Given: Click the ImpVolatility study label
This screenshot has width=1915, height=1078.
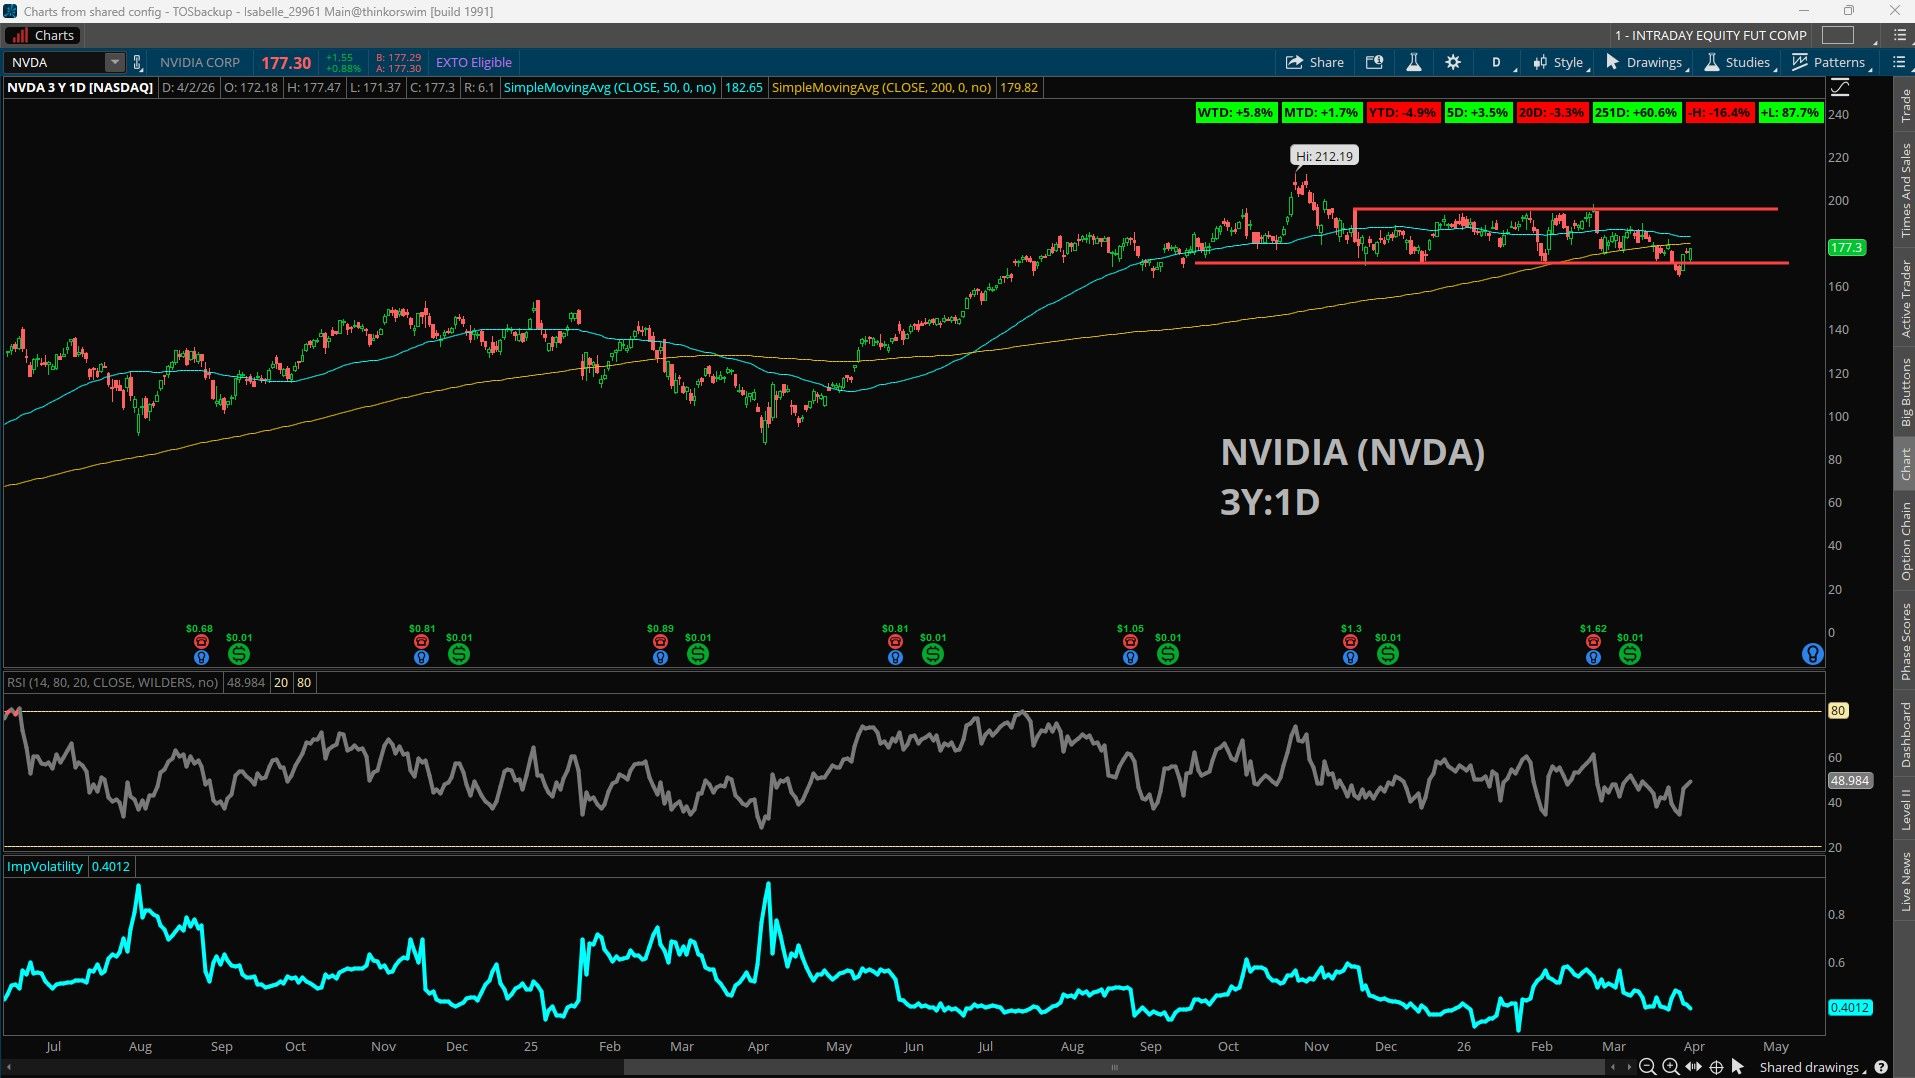Looking at the screenshot, I should tap(45, 866).
